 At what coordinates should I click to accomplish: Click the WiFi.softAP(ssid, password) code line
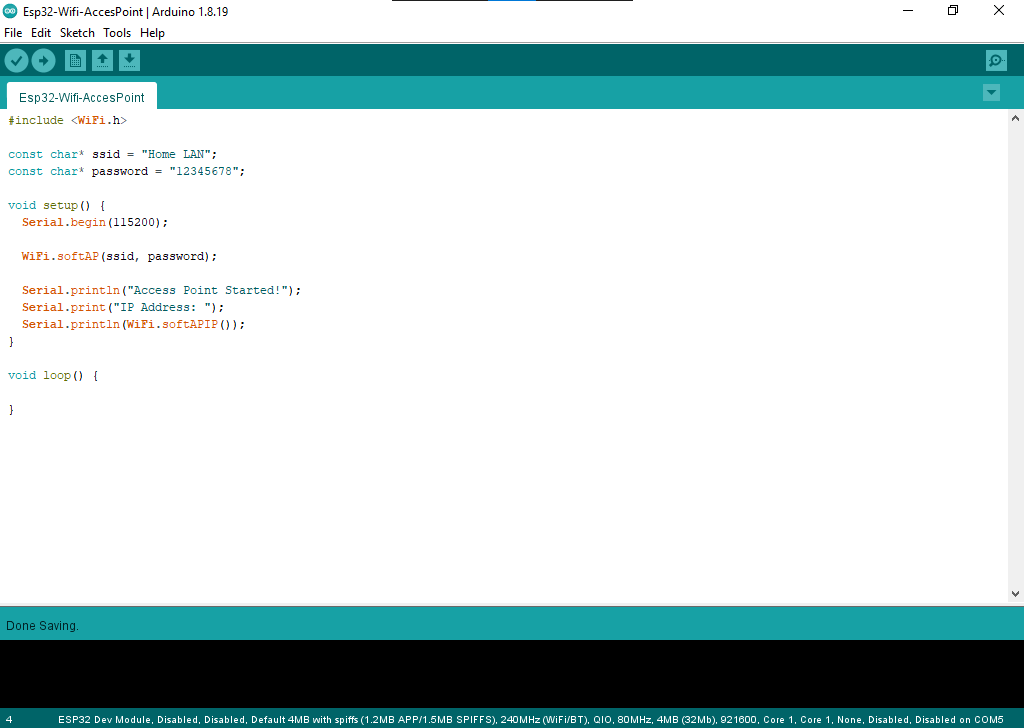click(x=119, y=256)
